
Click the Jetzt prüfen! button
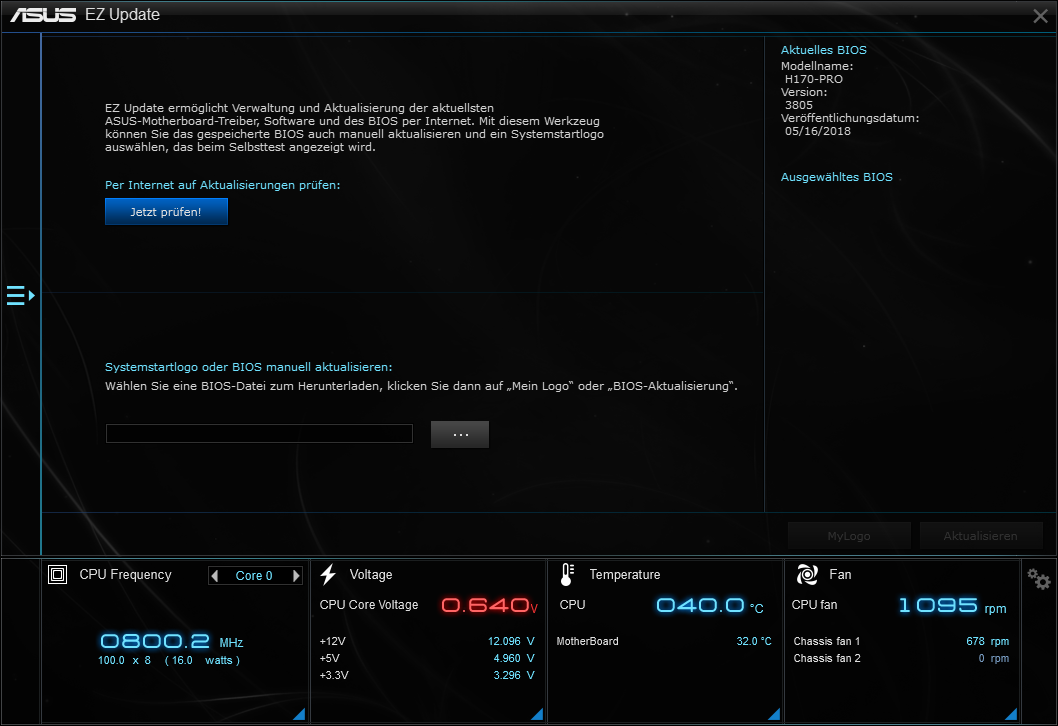pyautogui.click(x=166, y=211)
